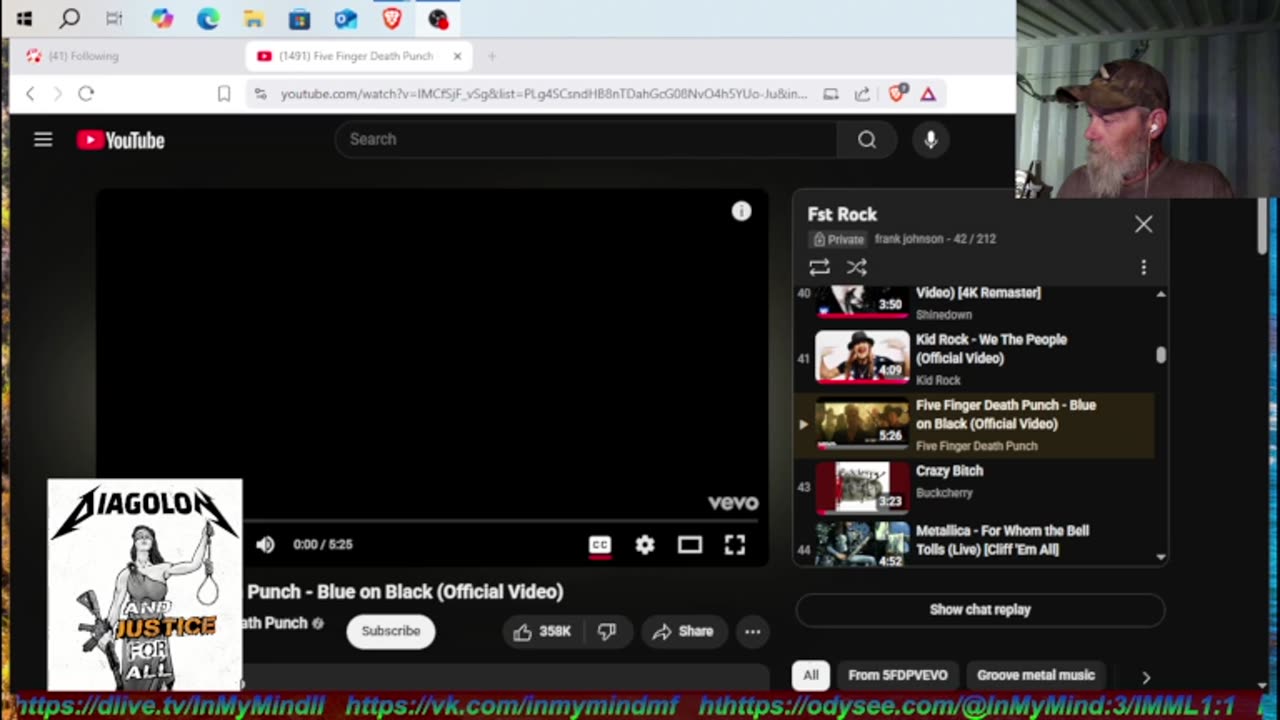The image size is (1280, 720).
Task: Toggle closed captions in the player
Action: [x=600, y=545]
